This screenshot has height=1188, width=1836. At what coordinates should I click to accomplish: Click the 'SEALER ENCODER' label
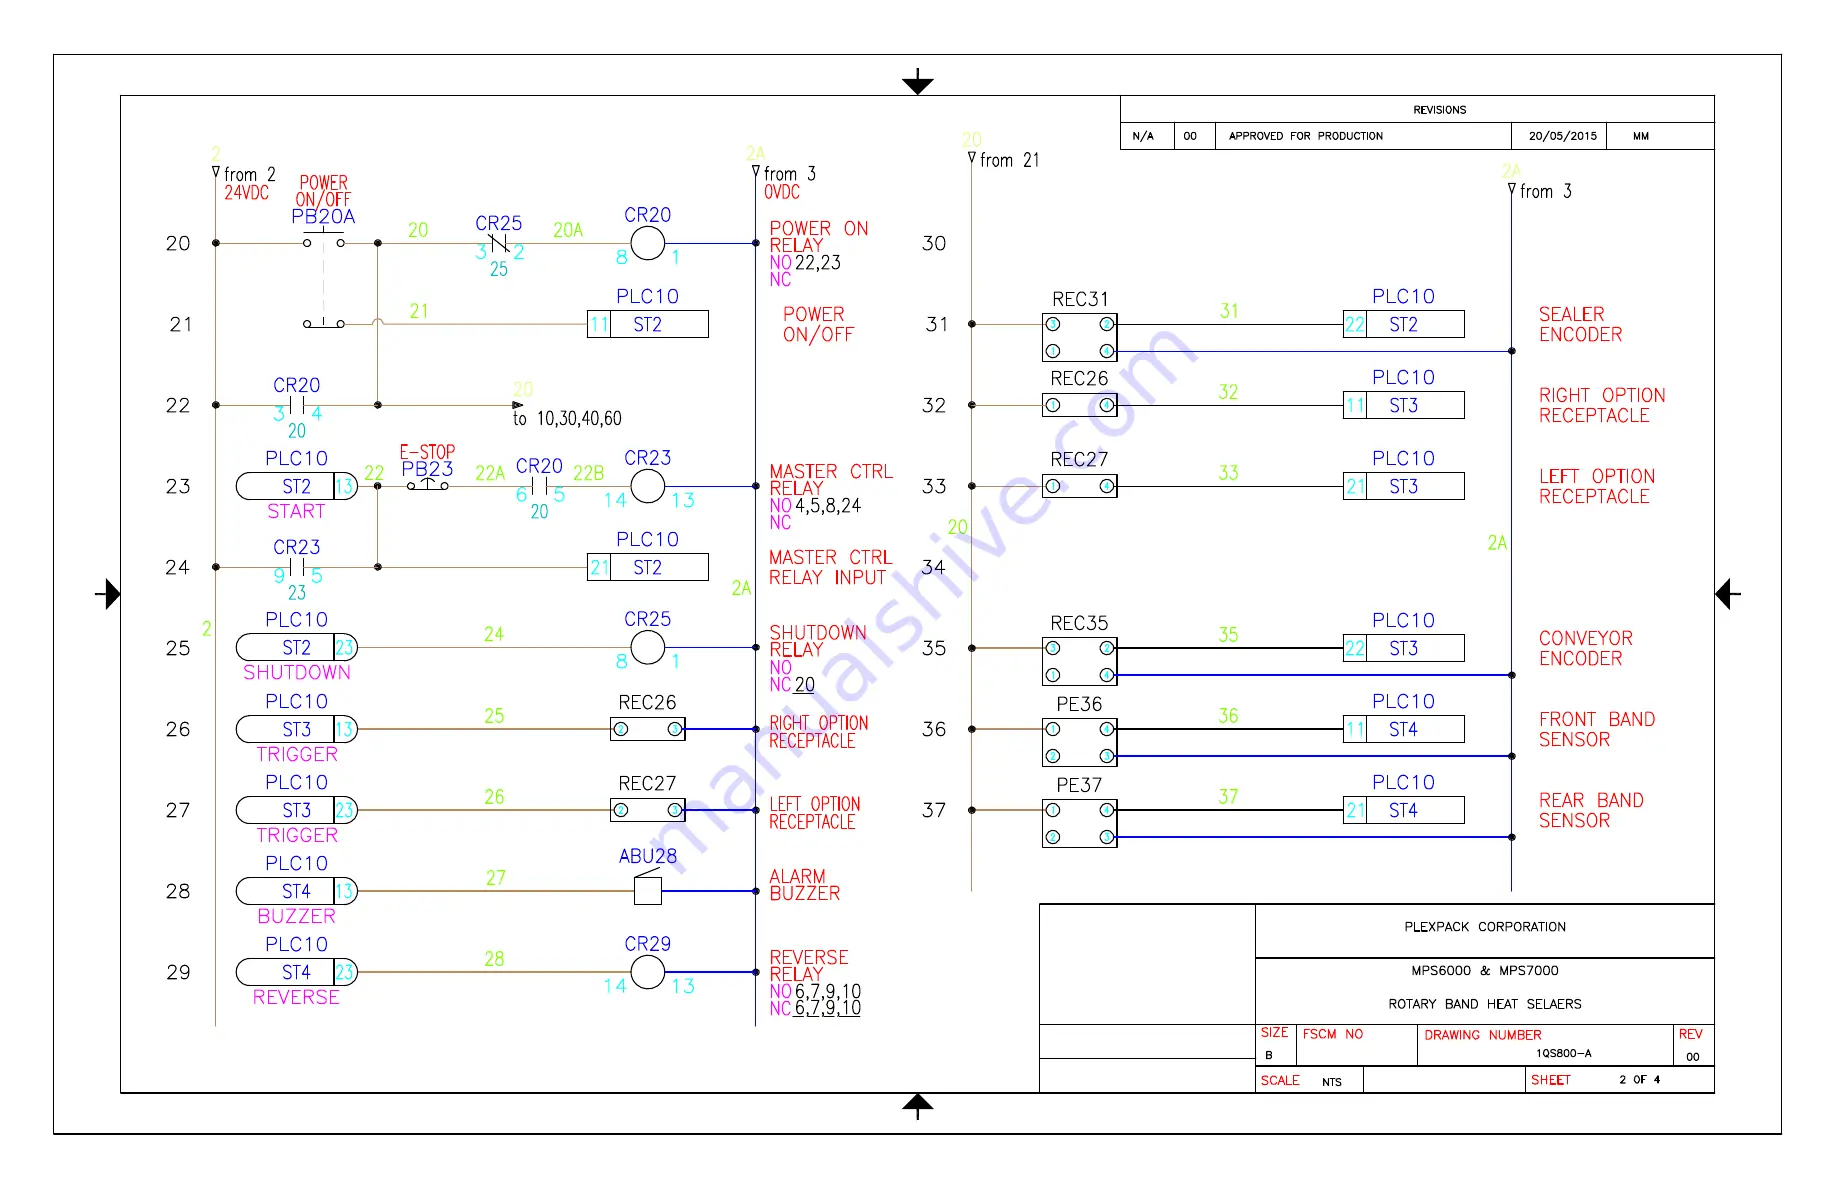[1580, 324]
